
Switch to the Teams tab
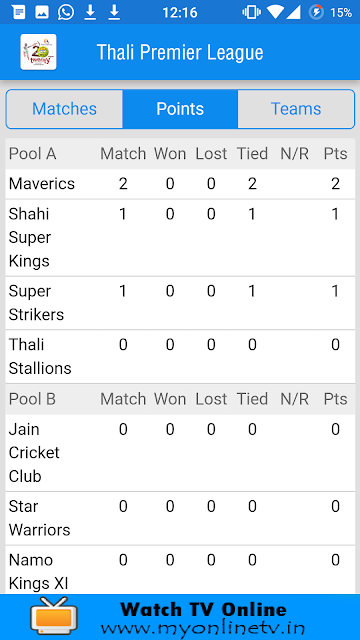(296, 109)
